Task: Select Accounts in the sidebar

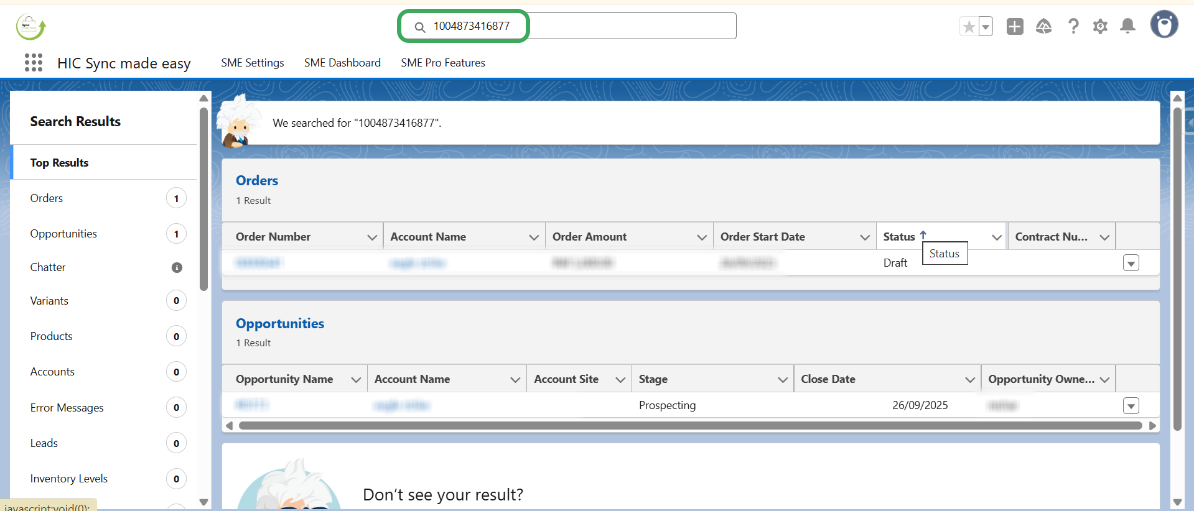Action: (104, 372)
